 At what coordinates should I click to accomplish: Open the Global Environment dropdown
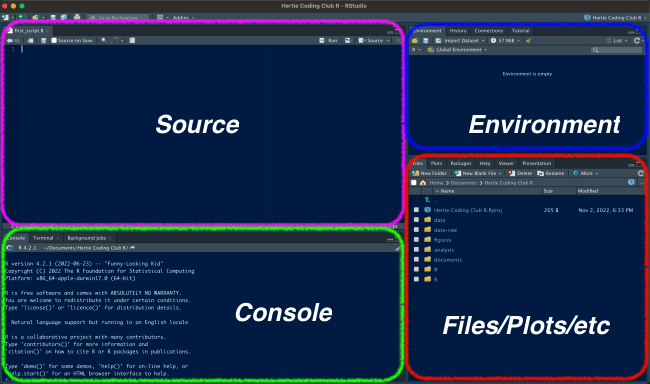(458, 50)
